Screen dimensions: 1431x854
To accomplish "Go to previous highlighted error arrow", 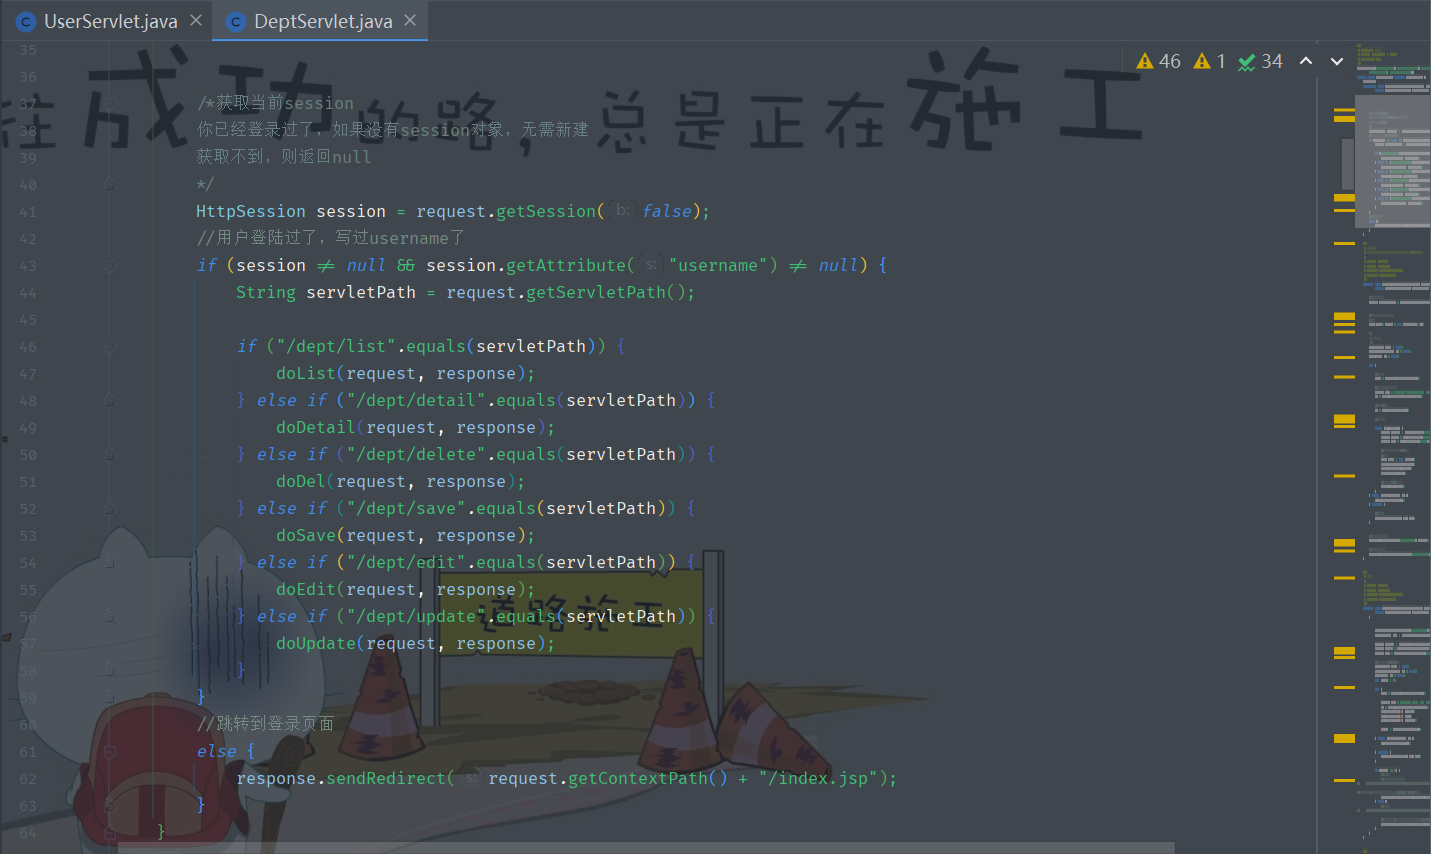I will click(x=1306, y=61).
